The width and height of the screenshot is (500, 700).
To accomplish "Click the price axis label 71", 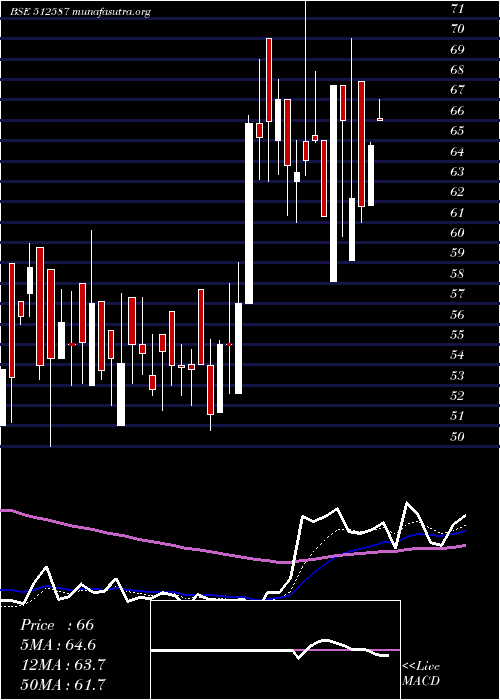I will 458,8.
